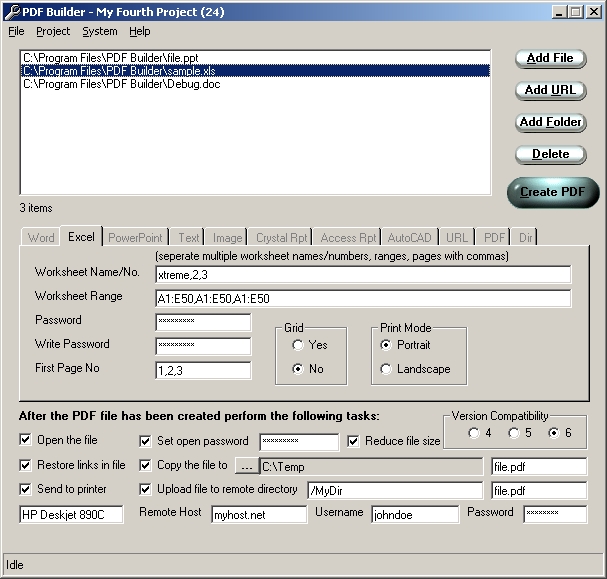Set Version Compatibility to 4
This screenshot has width=607, height=579.
coord(473,433)
